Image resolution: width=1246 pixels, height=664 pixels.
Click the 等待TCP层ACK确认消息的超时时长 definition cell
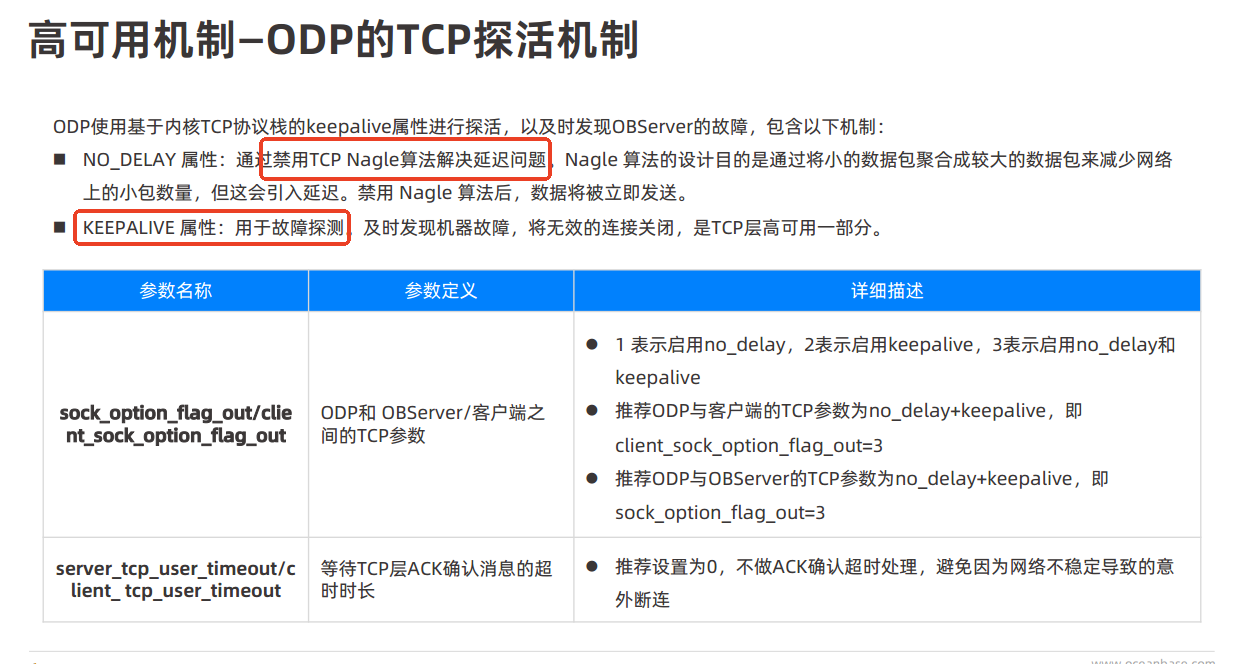pos(436,580)
